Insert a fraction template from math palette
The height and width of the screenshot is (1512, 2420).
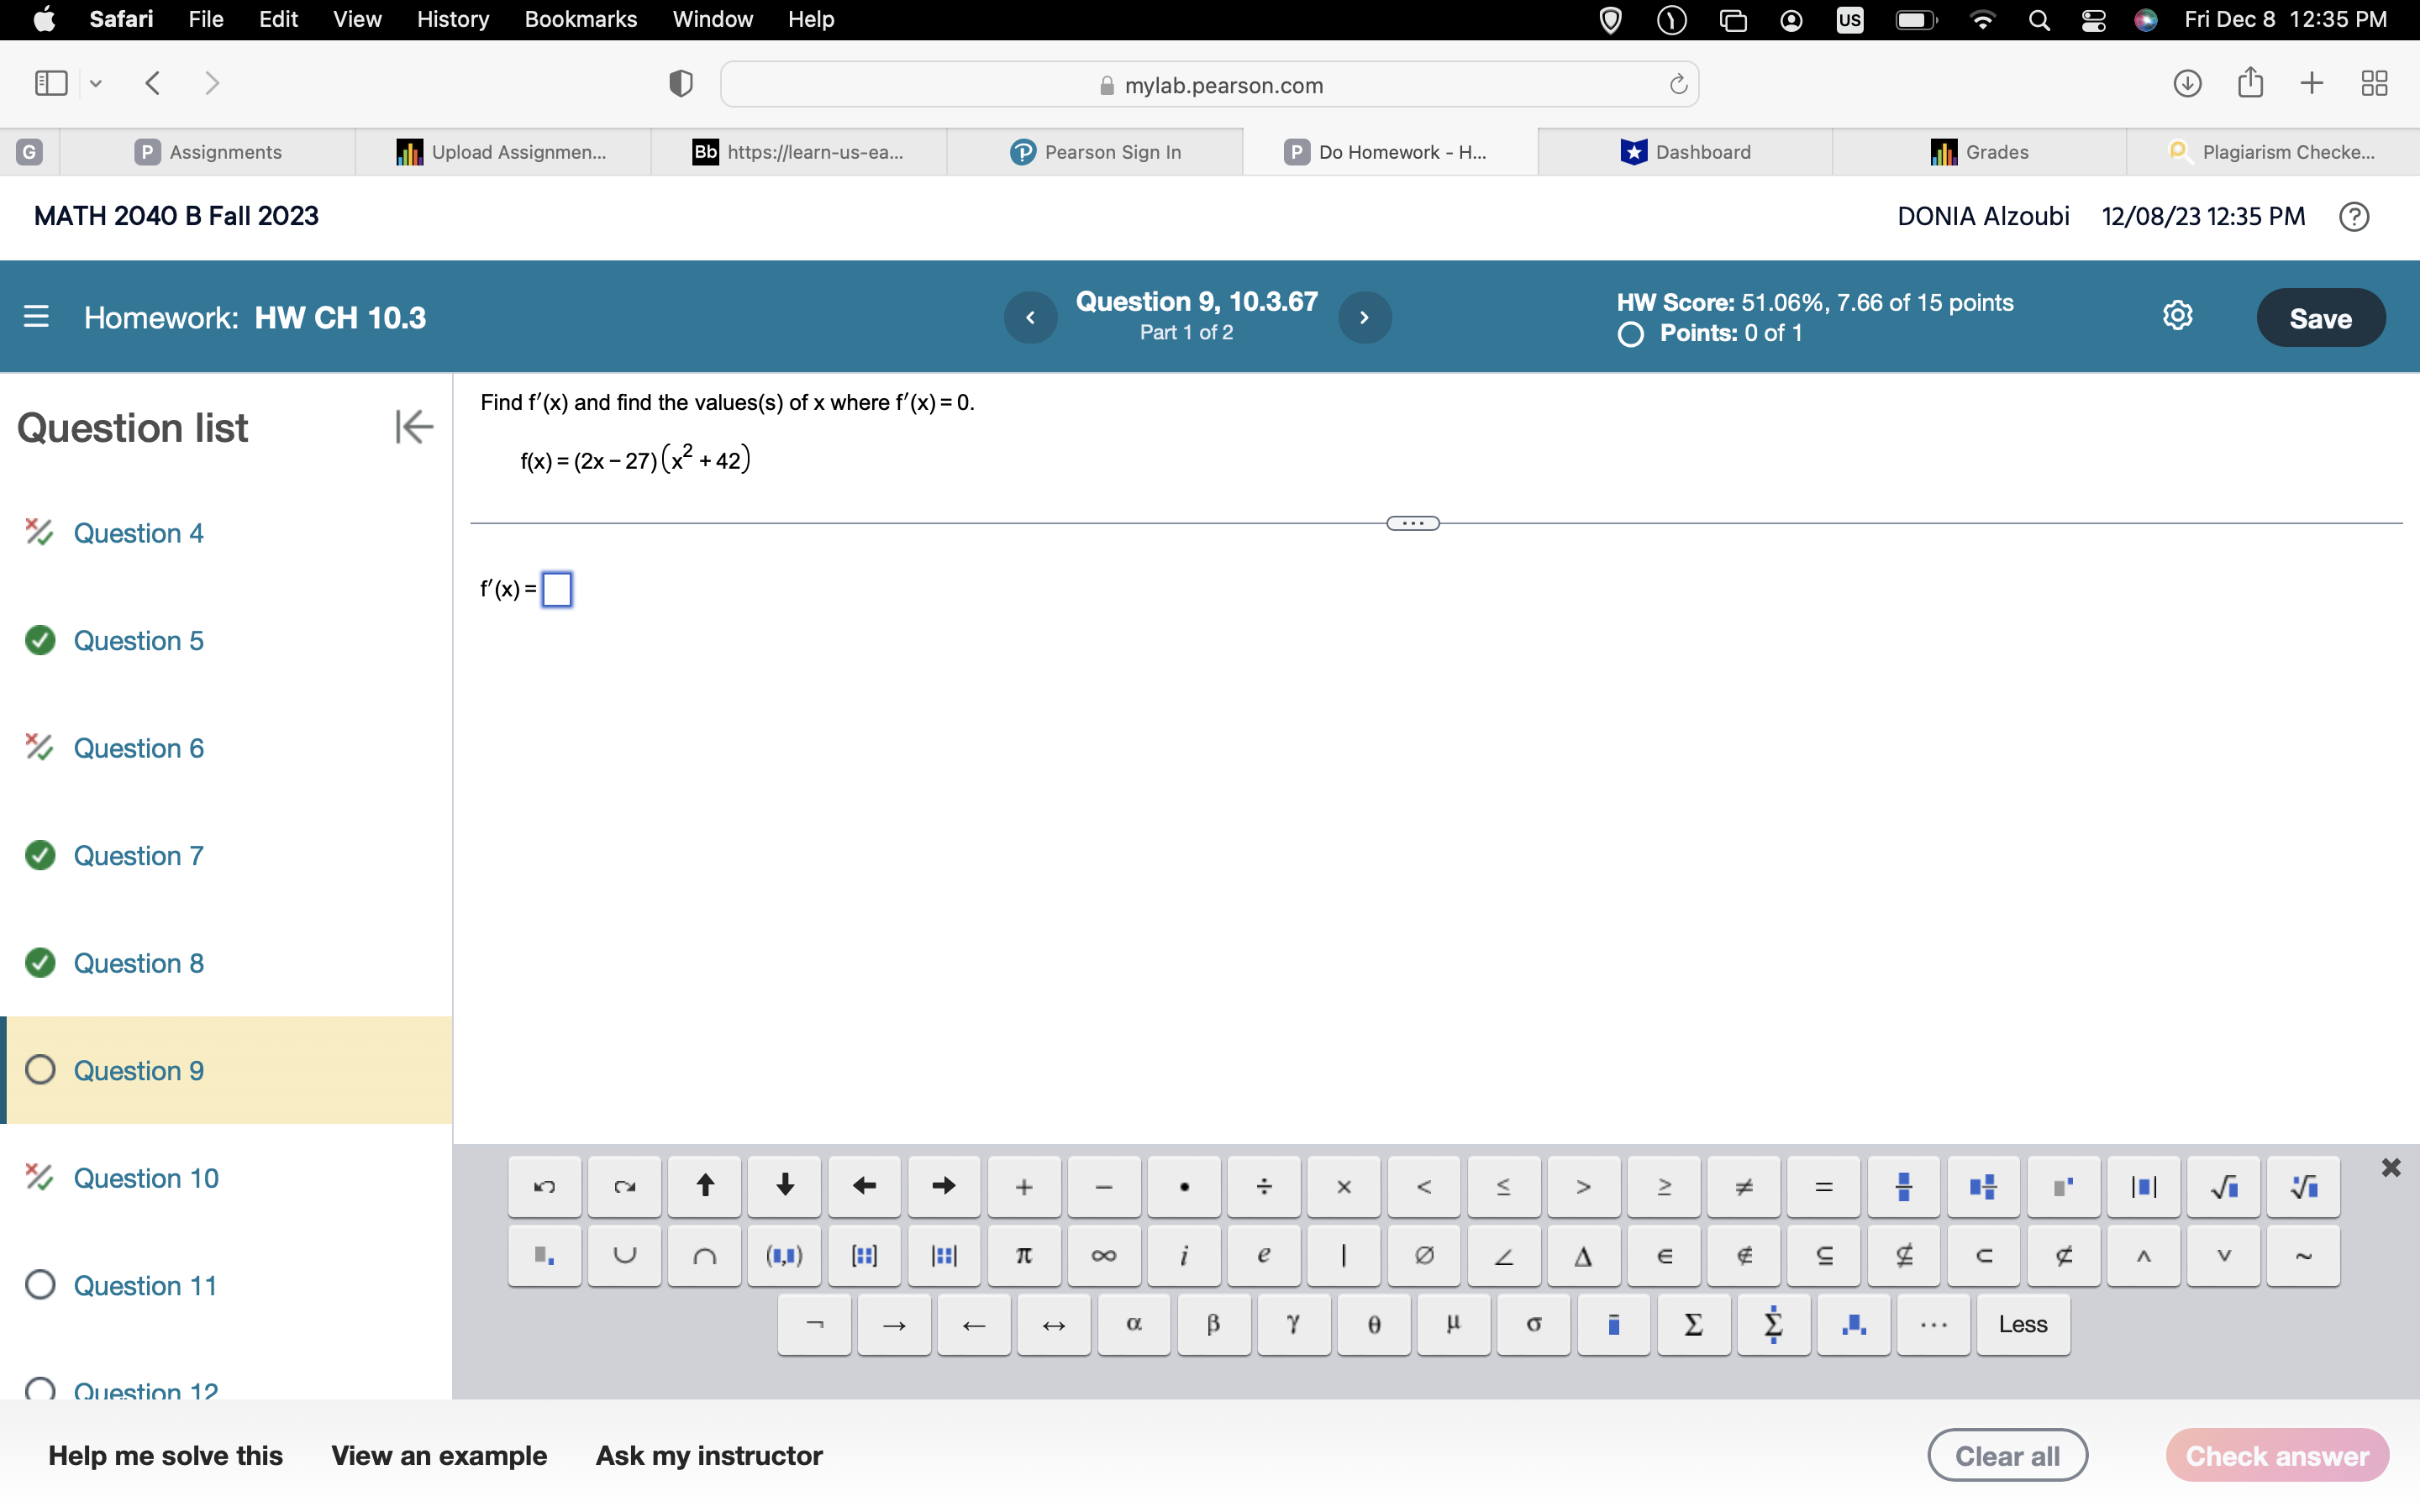[x=1903, y=1186]
